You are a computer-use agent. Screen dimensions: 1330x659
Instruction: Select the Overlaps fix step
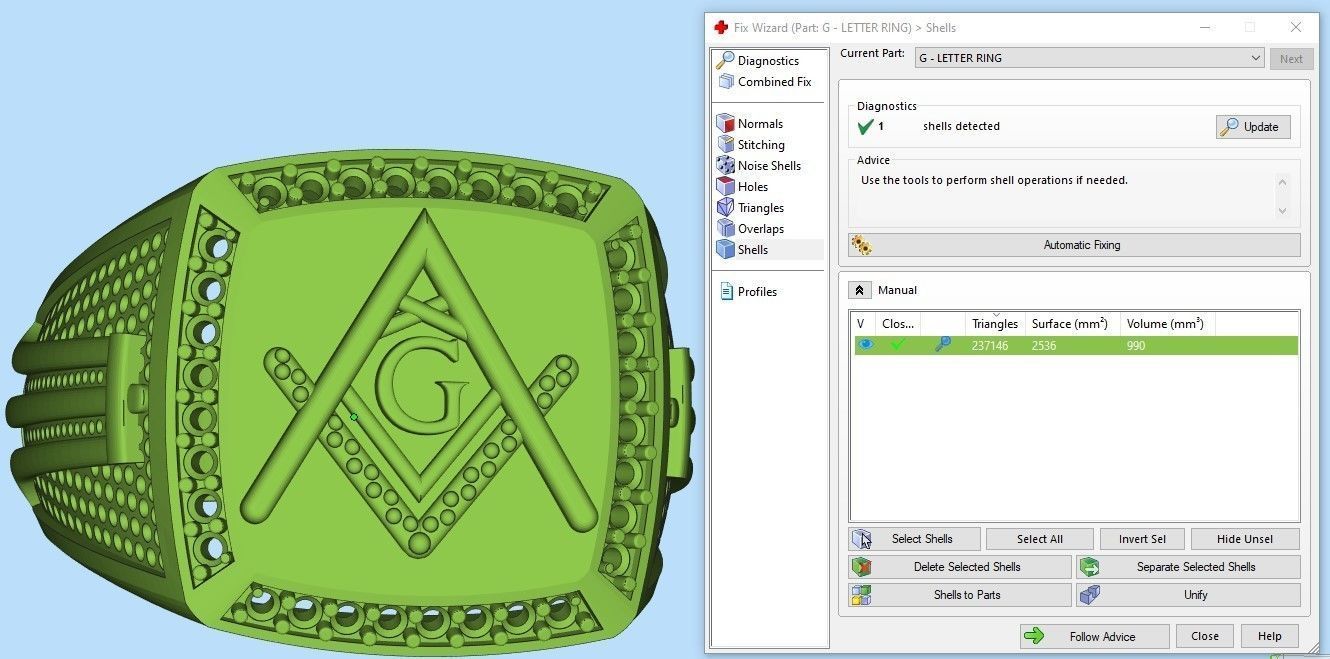751,229
